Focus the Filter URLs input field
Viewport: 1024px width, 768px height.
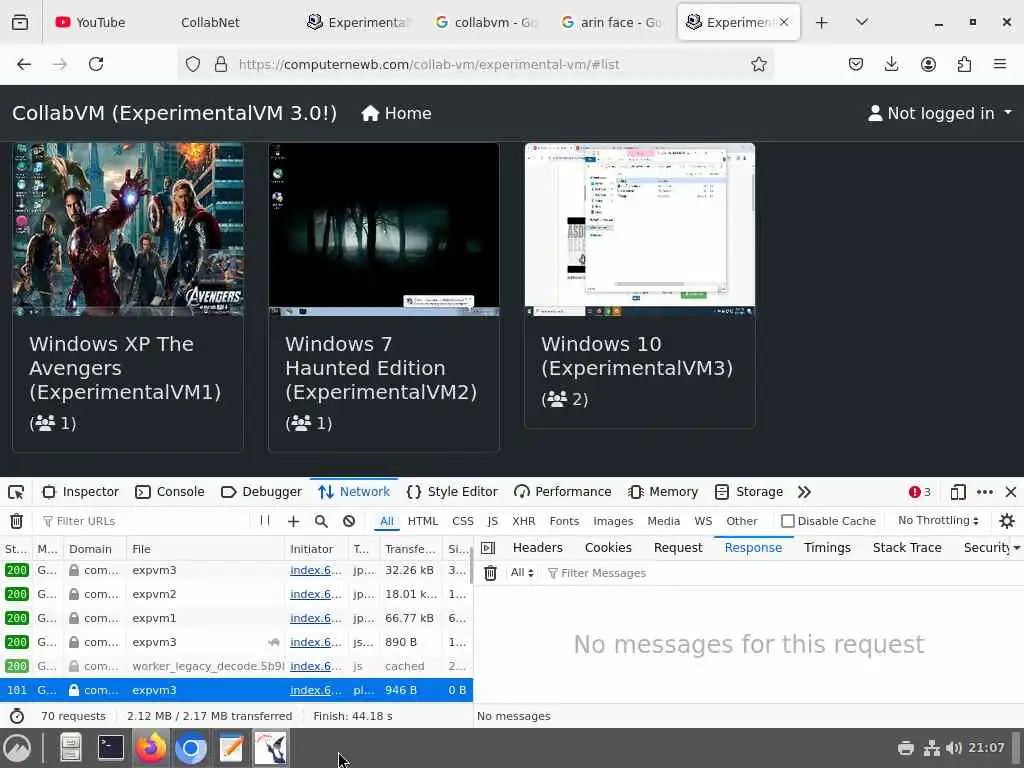(x=144, y=520)
